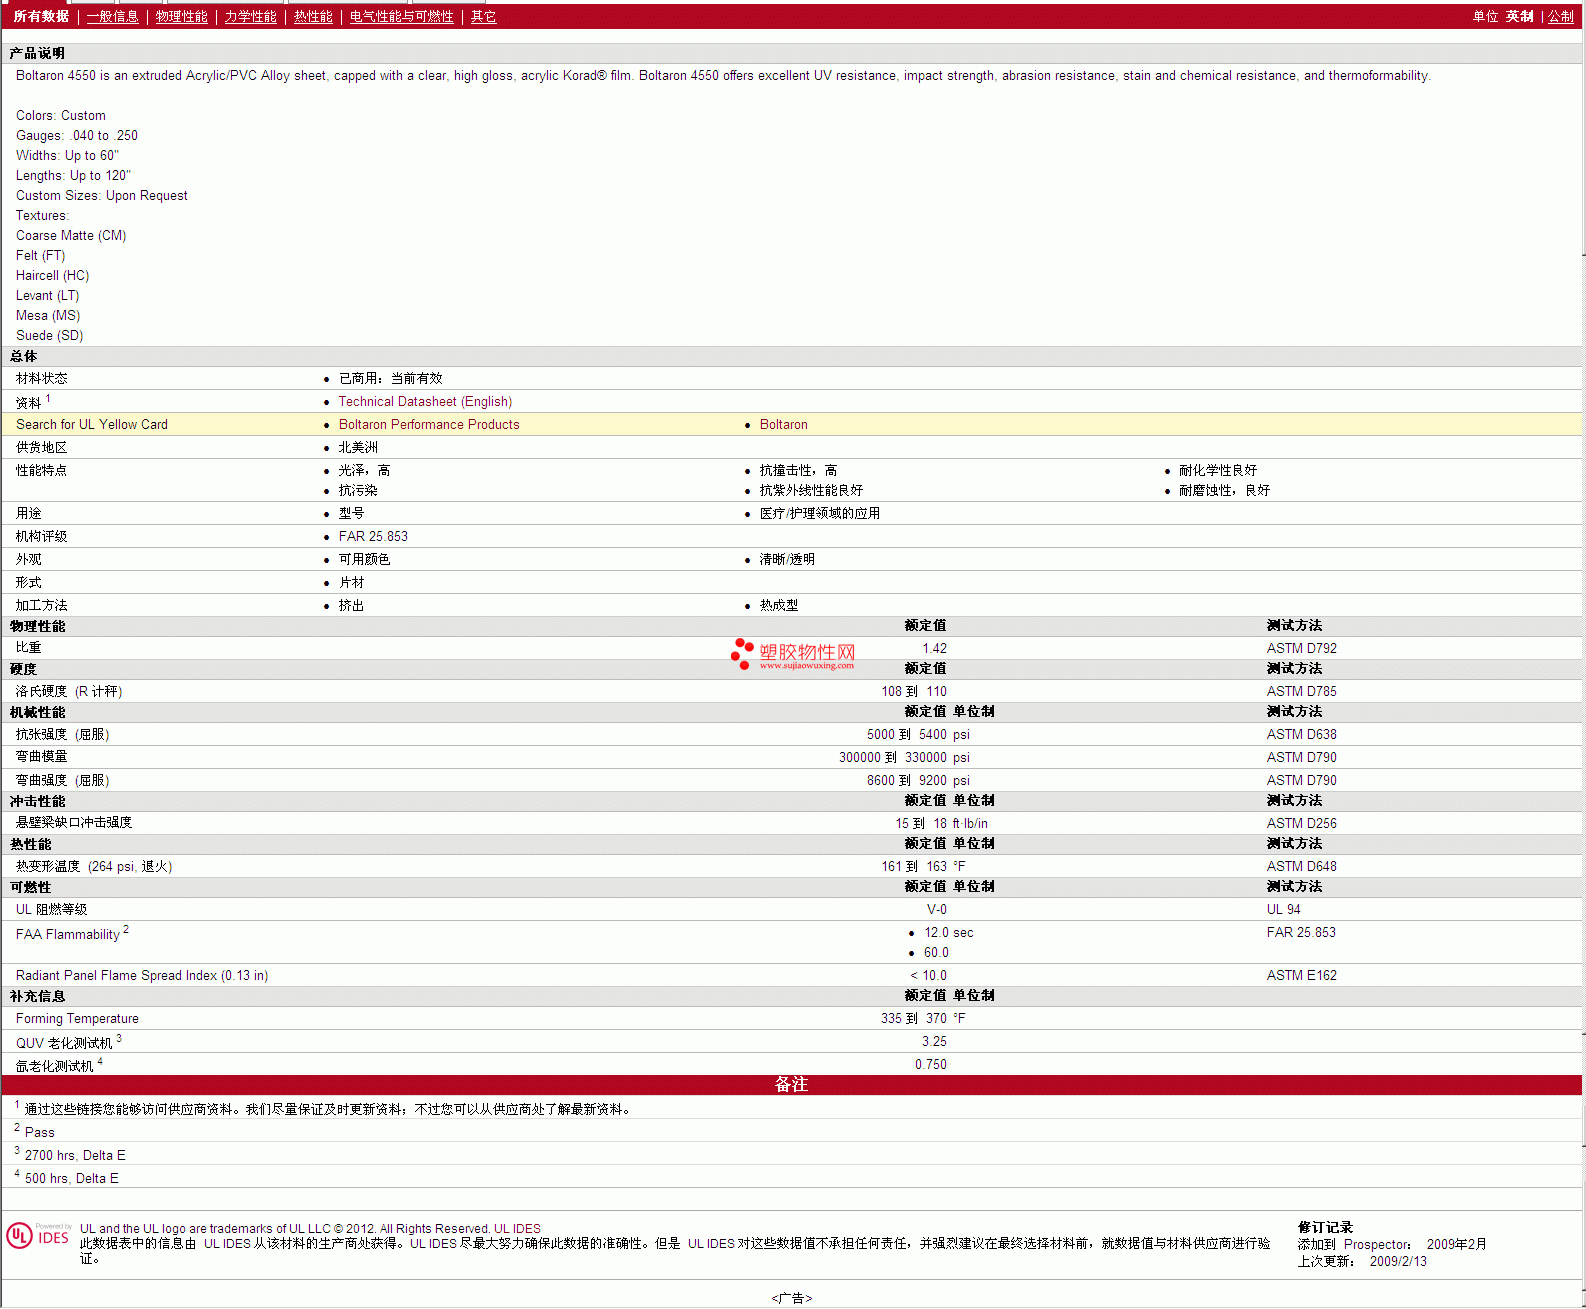
Task: Click footnote 1 superscript next to 资料
Action: [48, 398]
